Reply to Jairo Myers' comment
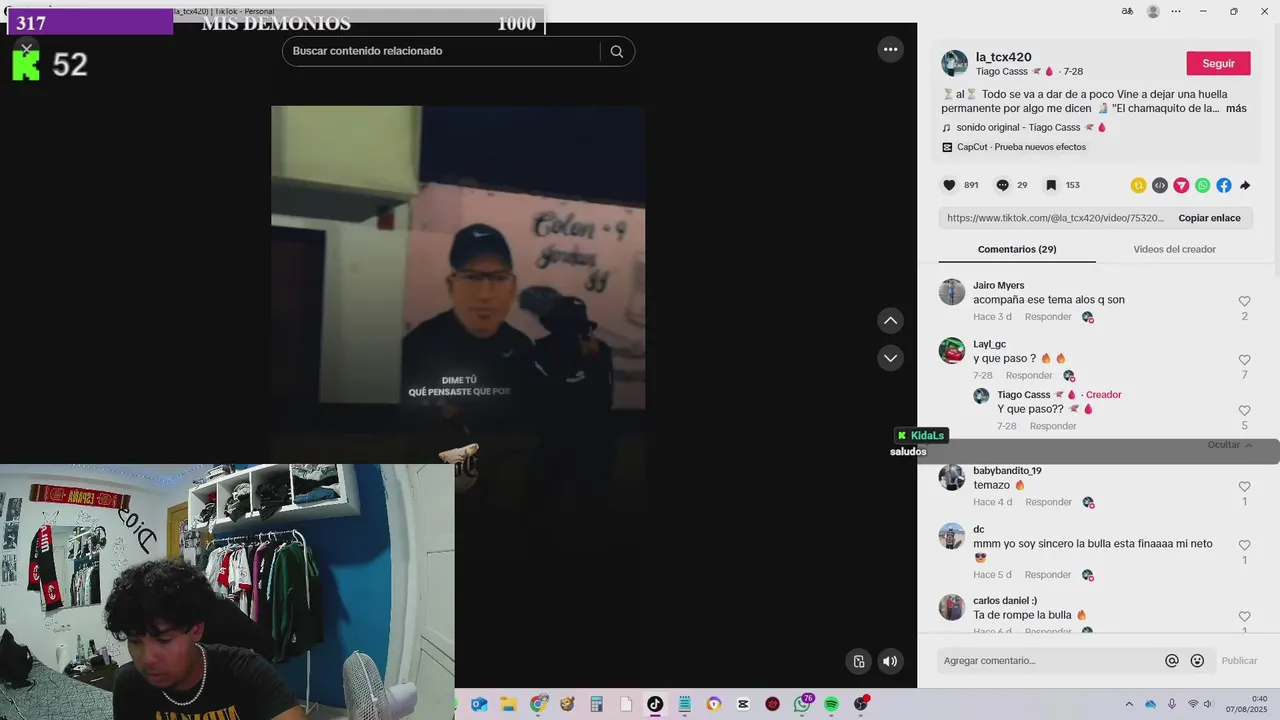The height and width of the screenshot is (720, 1280). coord(1048,317)
